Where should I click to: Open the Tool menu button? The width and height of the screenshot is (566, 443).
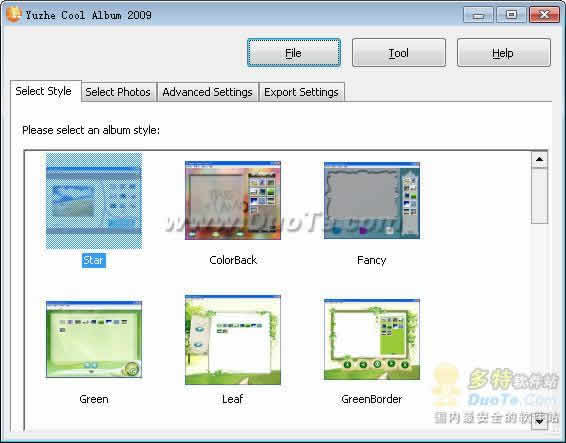pos(399,53)
